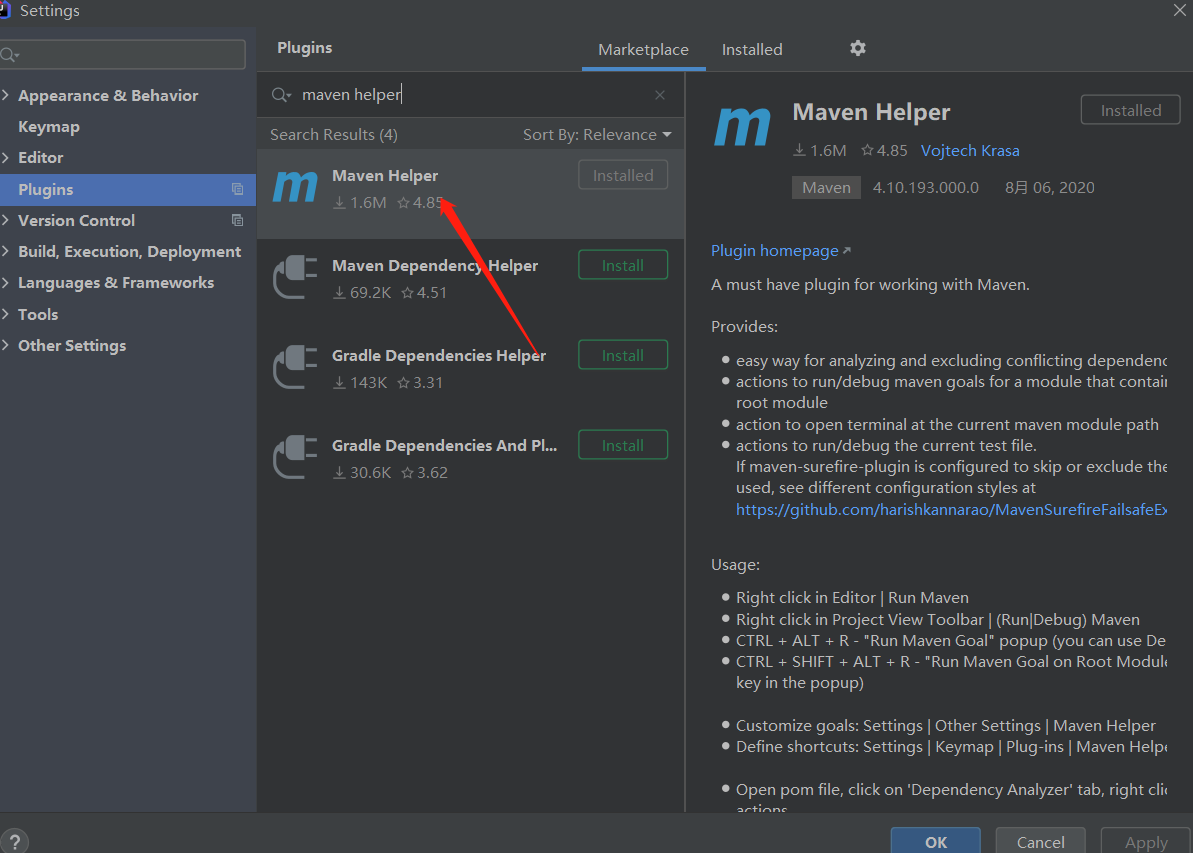The width and height of the screenshot is (1193, 853).
Task: Click the Search Results (4) label
Action: tap(334, 135)
